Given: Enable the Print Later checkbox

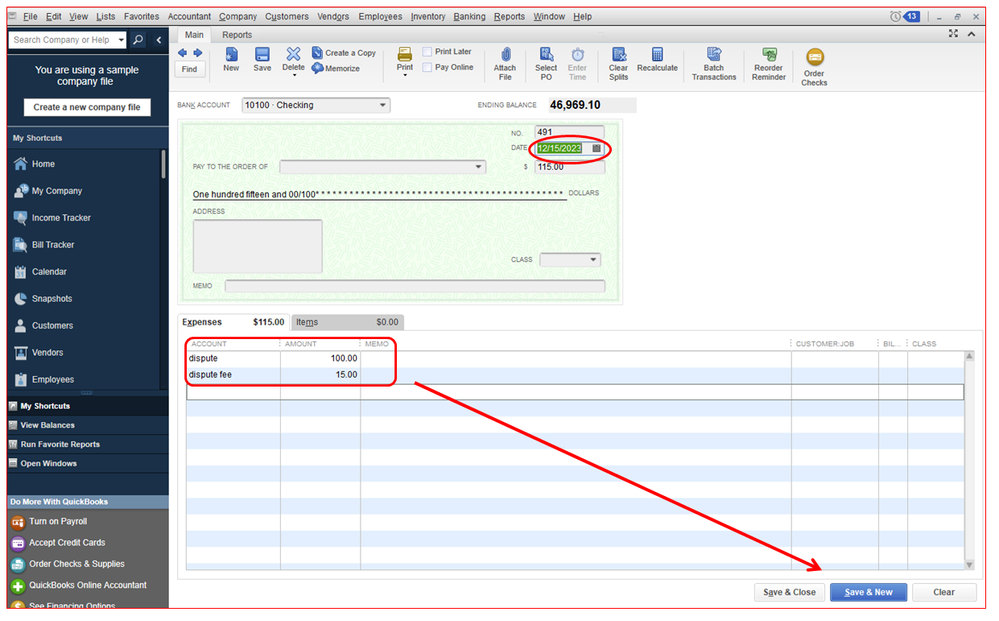Looking at the screenshot, I should [x=428, y=52].
